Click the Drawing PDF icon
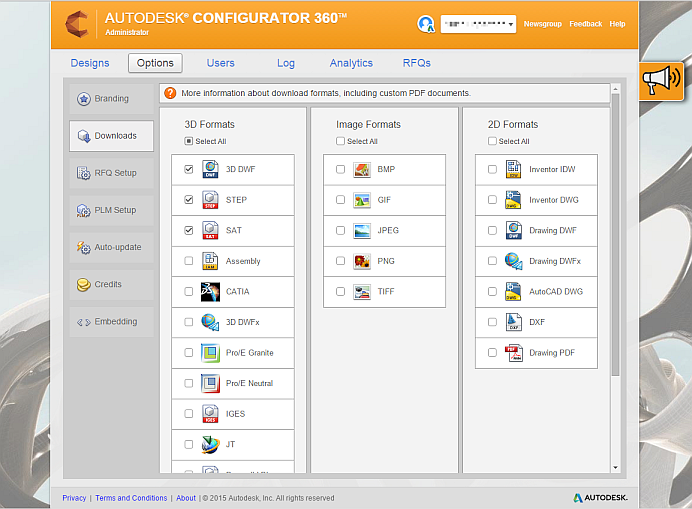692x509 pixels. click(514, 353)
